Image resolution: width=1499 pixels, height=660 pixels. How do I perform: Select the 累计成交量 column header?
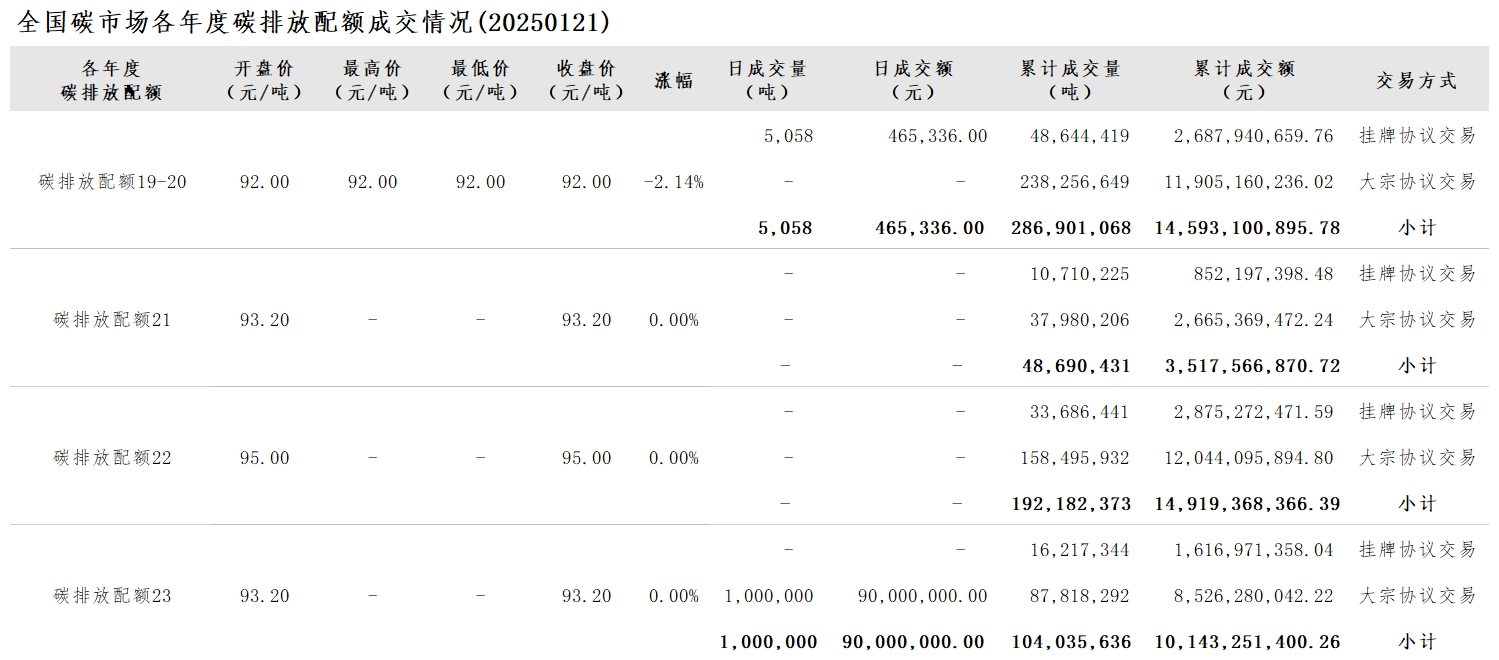[1070, 80]
